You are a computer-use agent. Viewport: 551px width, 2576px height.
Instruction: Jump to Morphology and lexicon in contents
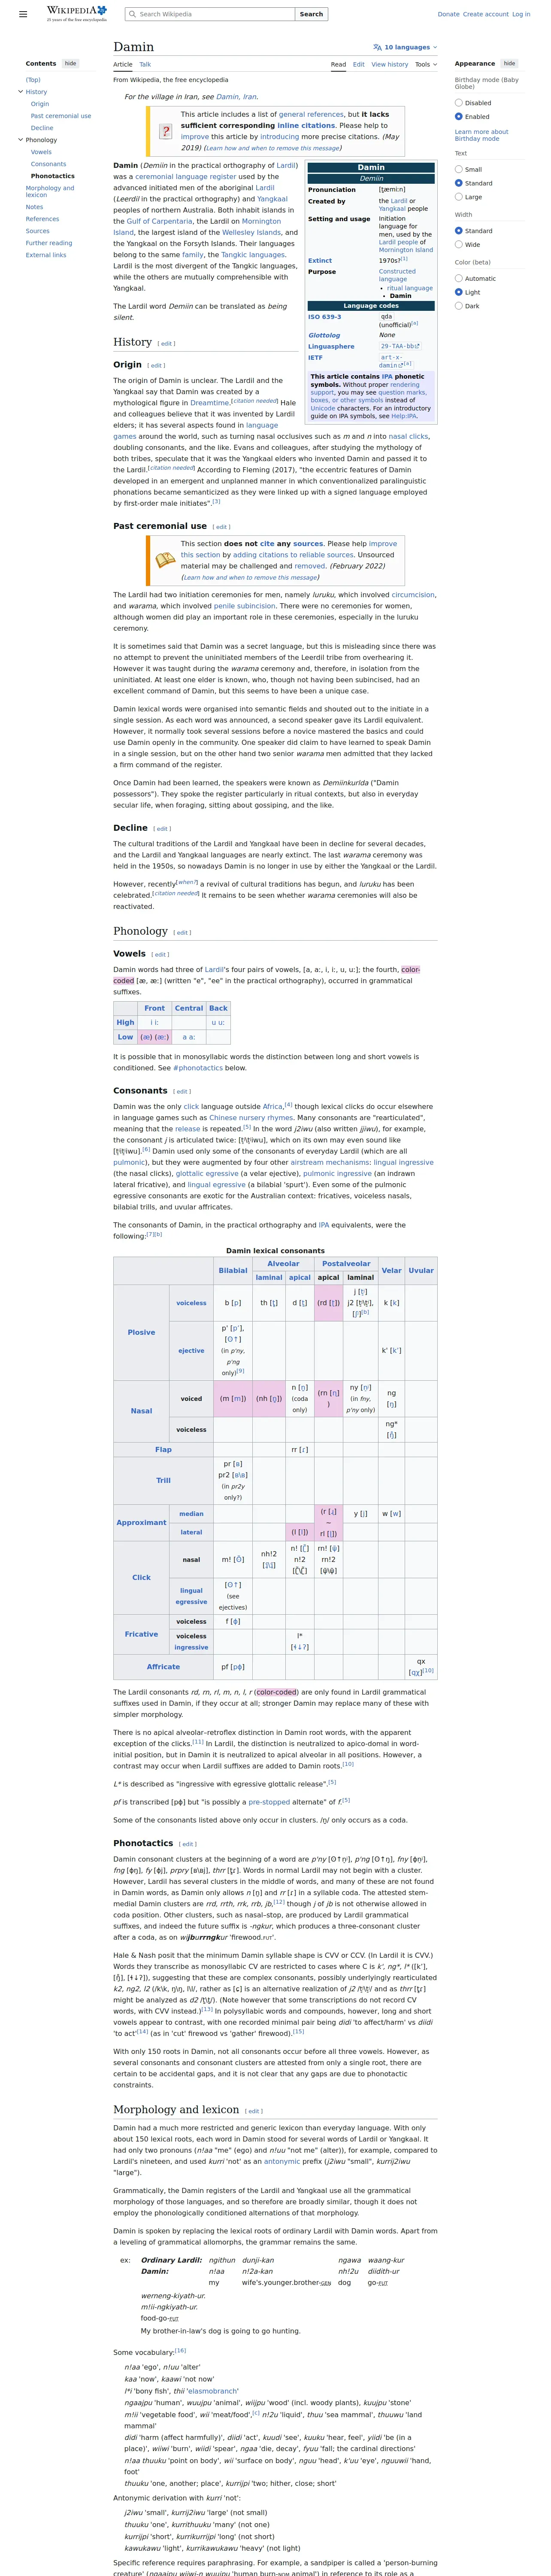tap(50, 191)
